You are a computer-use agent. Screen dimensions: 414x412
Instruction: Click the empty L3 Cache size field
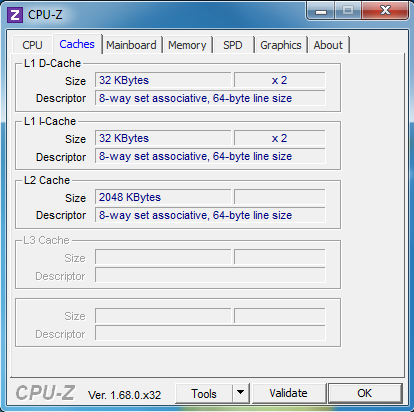tap(163, 257)
